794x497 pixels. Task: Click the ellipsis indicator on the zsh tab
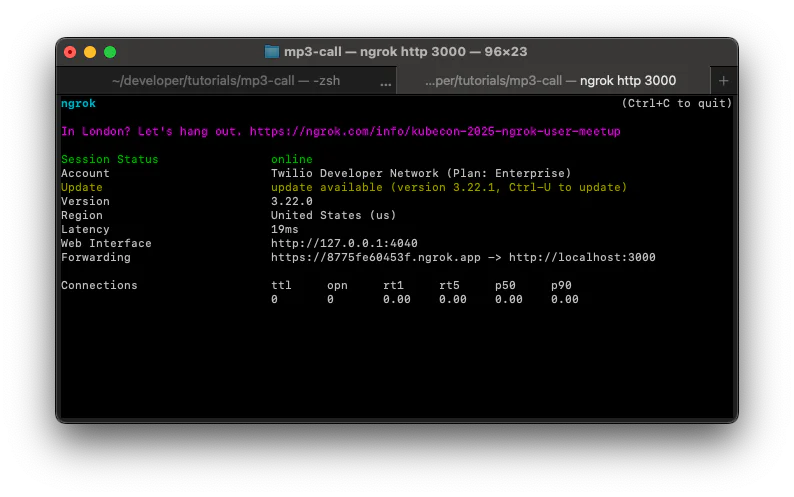[x=385, y=84]
